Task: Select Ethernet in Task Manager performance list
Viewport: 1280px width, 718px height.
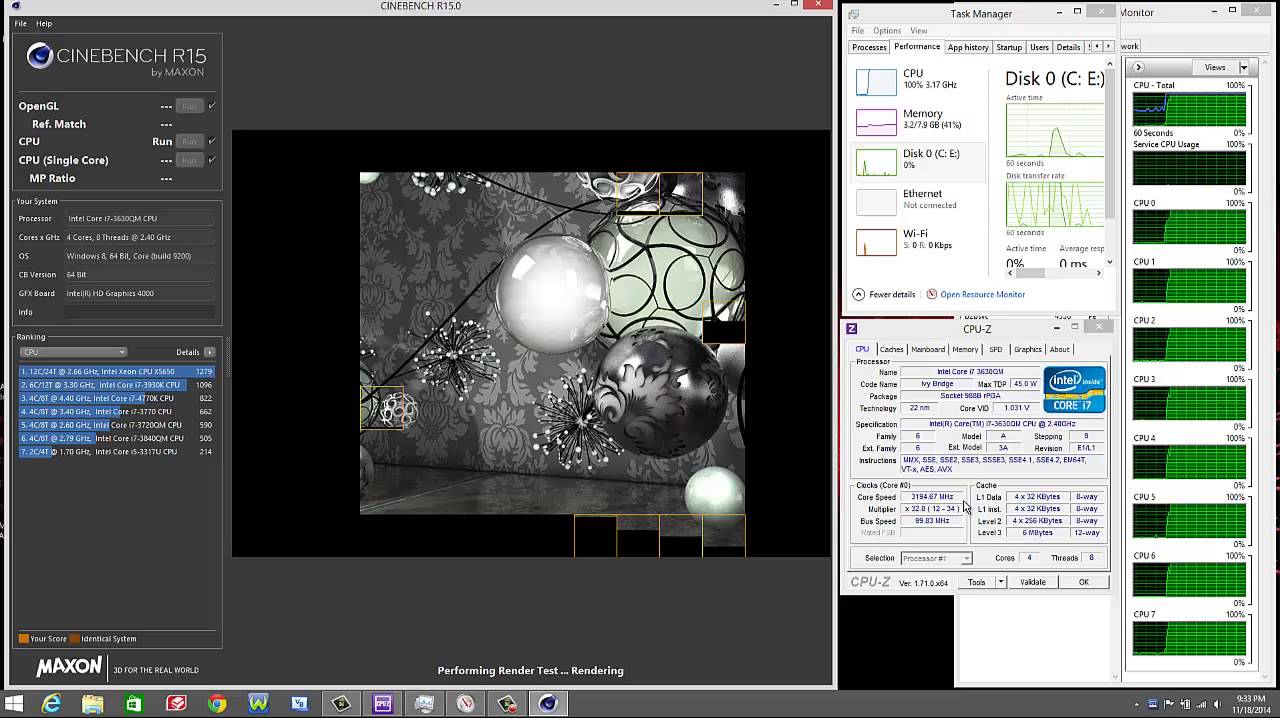Action: coord(917,200)
